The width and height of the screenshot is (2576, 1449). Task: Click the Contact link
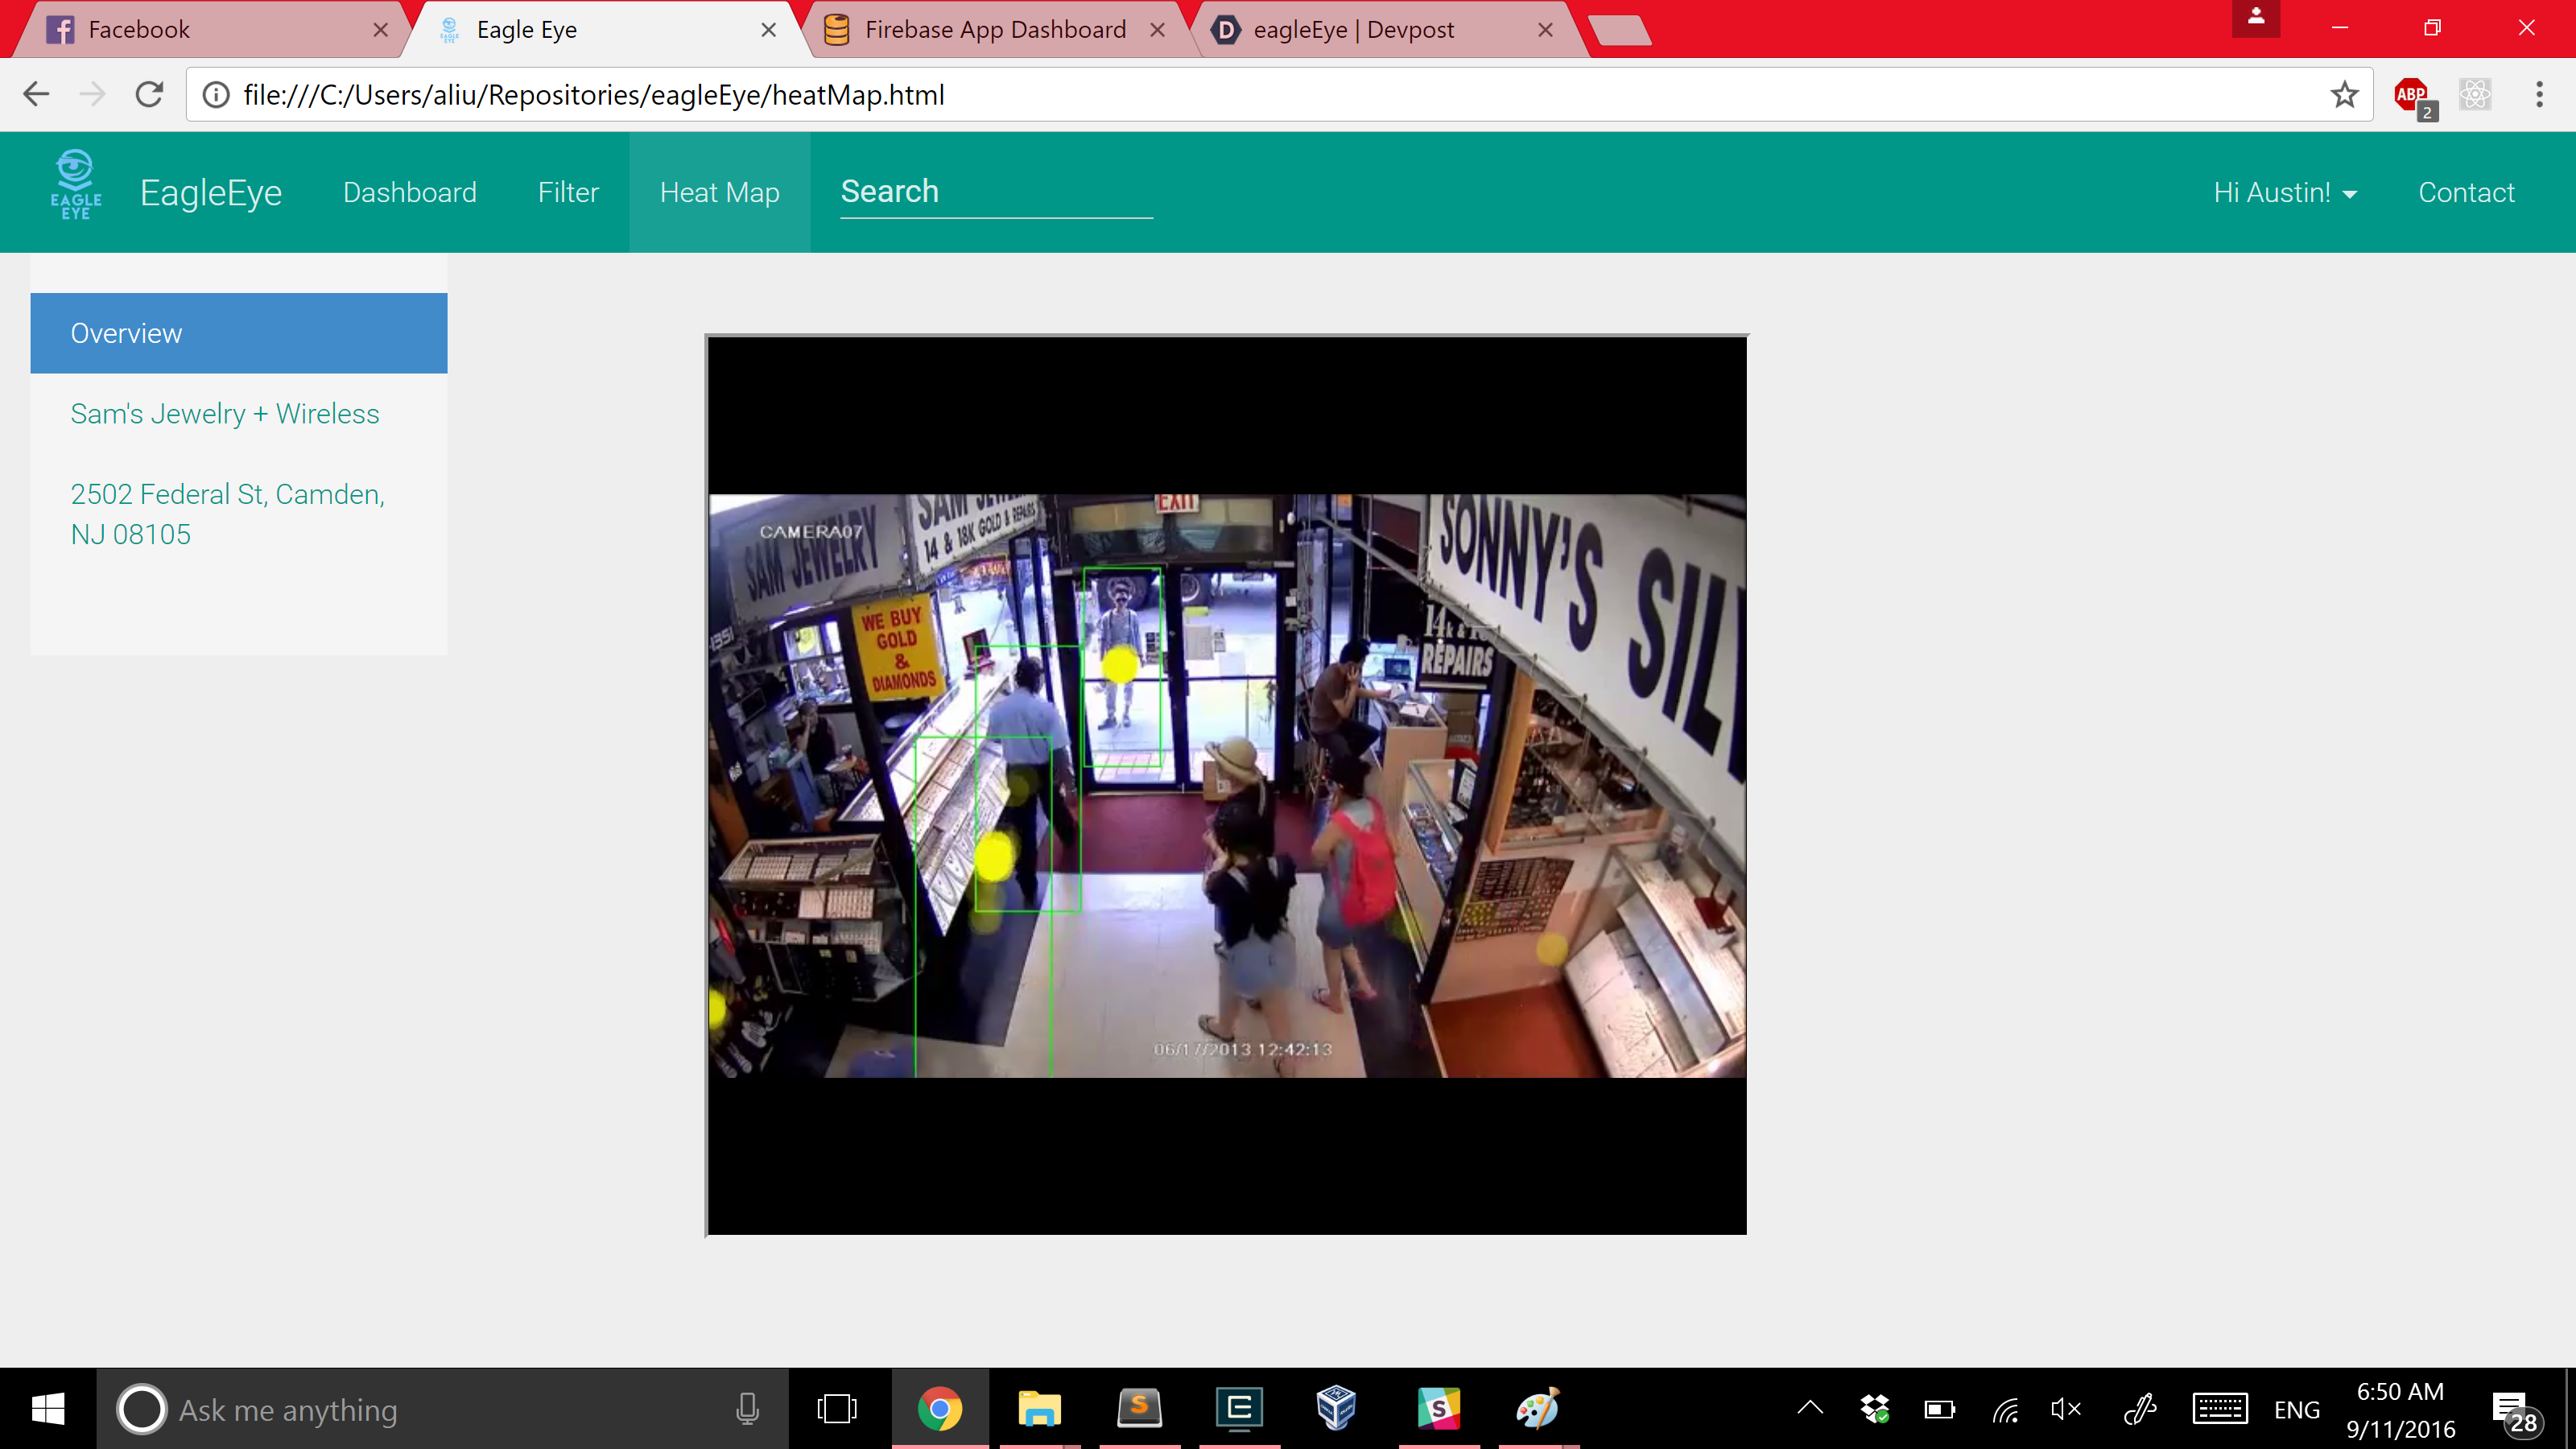click(2466, 192)
